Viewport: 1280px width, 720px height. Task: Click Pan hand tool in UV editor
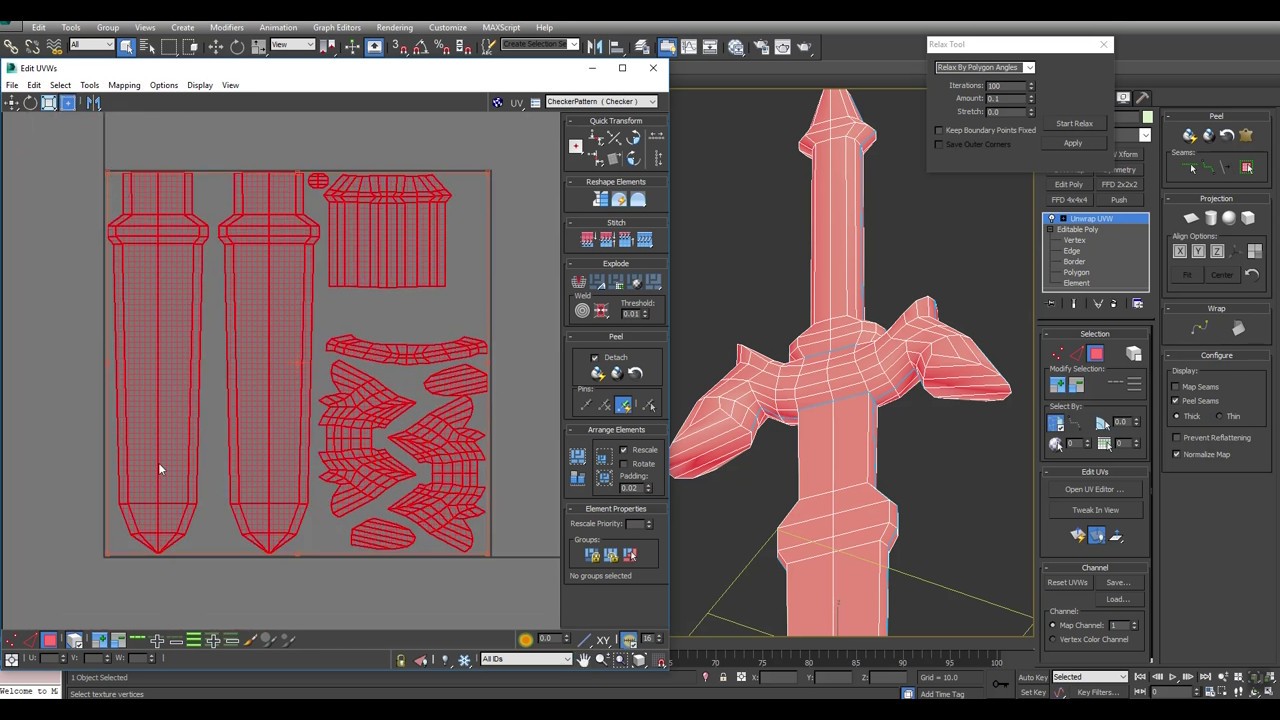[x=583, y=660]
